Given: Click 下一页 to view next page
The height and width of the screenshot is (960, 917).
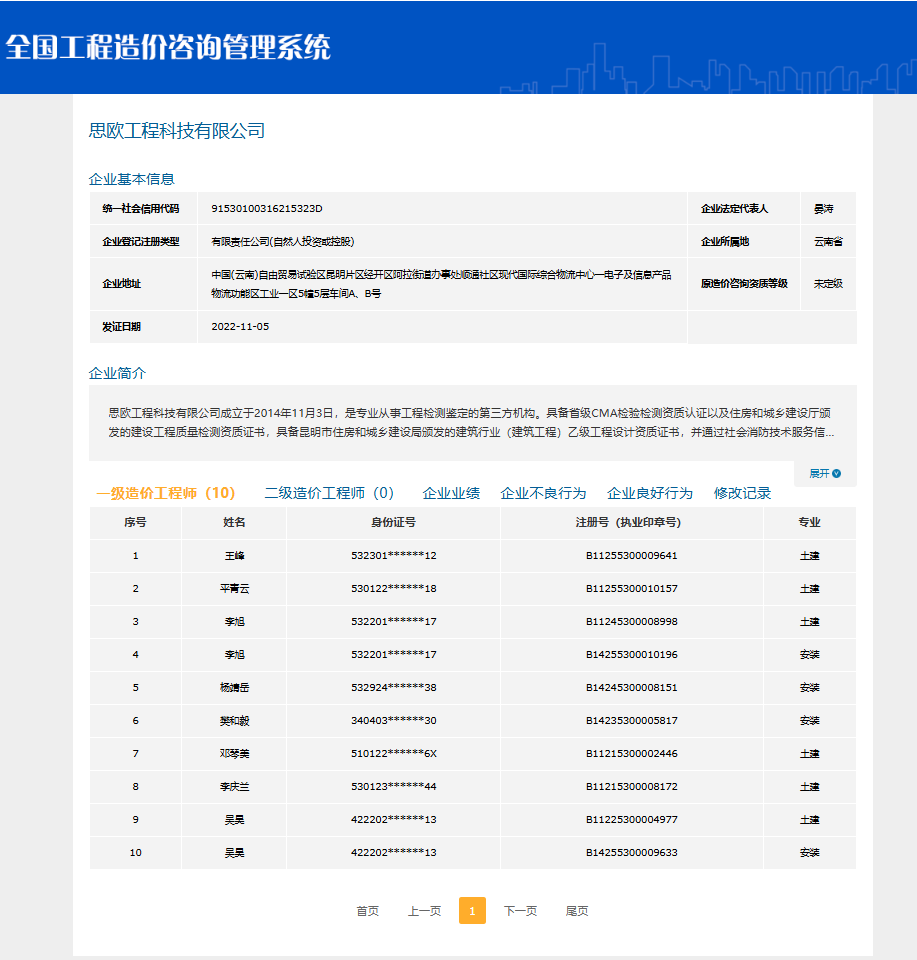Looking at the screenshot, I should [522, 911].
